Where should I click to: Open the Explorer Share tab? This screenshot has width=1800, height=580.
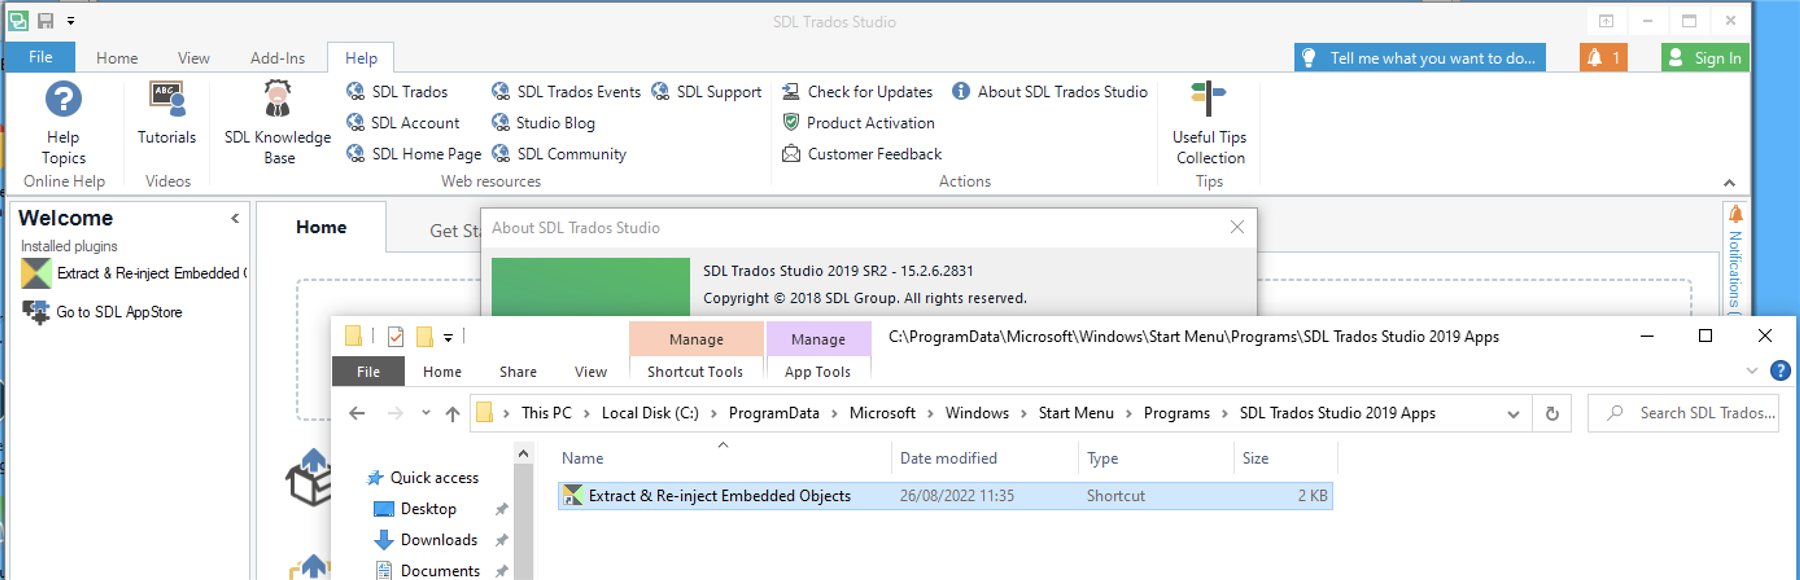click(x=518, y=371)
